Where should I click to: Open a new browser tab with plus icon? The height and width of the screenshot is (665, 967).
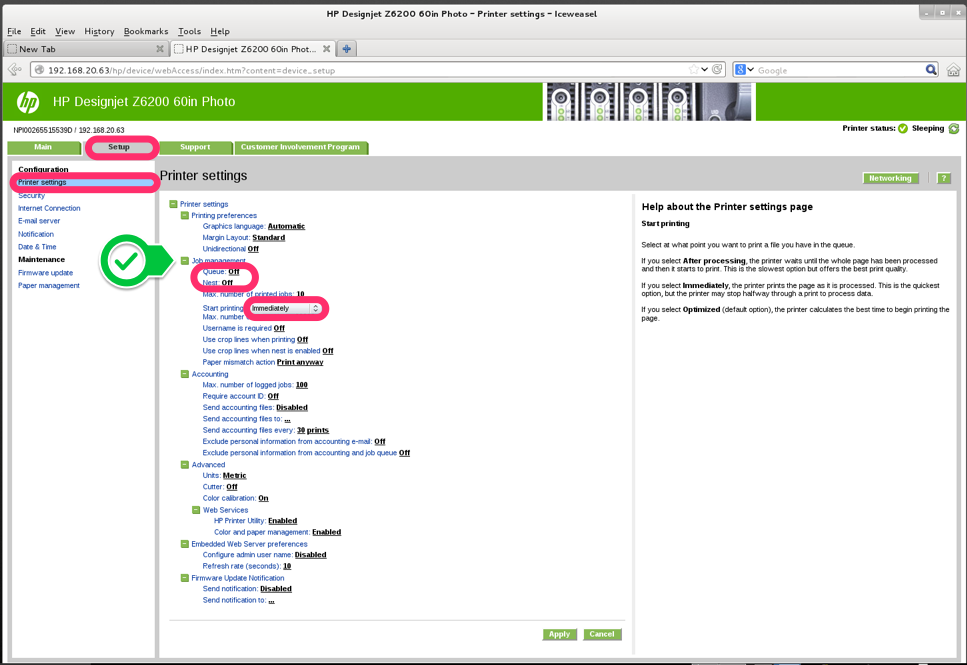click(347, 48)
